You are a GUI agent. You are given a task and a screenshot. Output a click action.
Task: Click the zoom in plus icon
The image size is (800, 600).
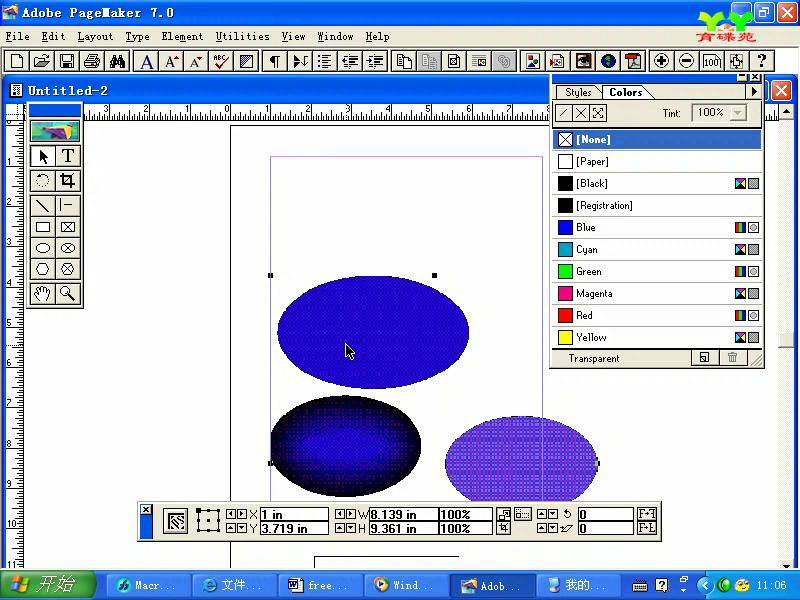coord(661,61)
